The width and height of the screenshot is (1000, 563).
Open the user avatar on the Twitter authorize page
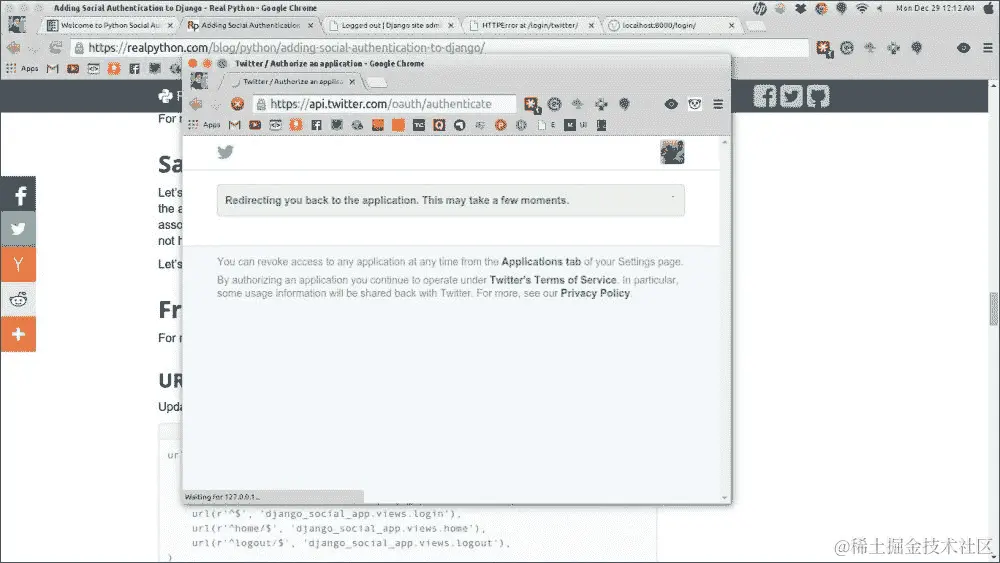(x=672, y=152)
